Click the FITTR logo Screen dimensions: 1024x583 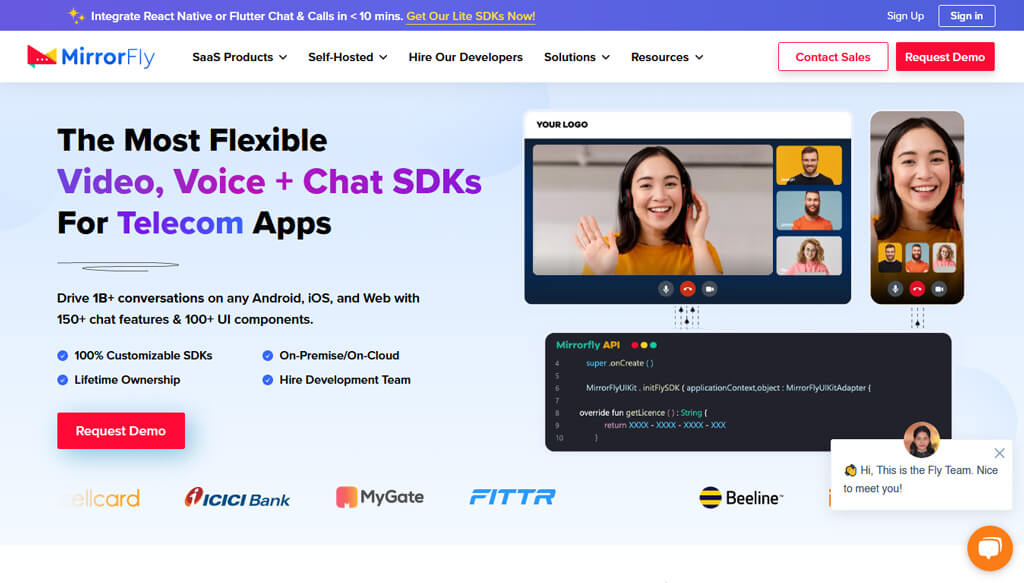[513, 497]
